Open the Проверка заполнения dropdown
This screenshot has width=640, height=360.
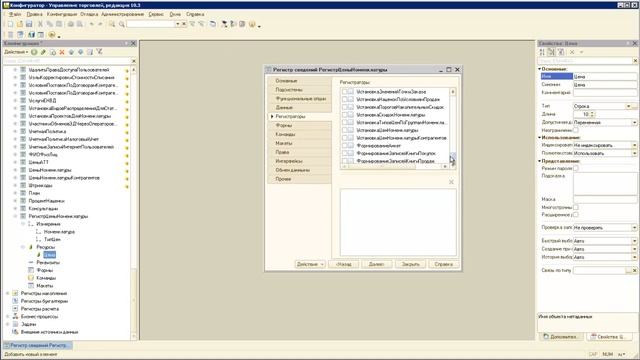634,228
